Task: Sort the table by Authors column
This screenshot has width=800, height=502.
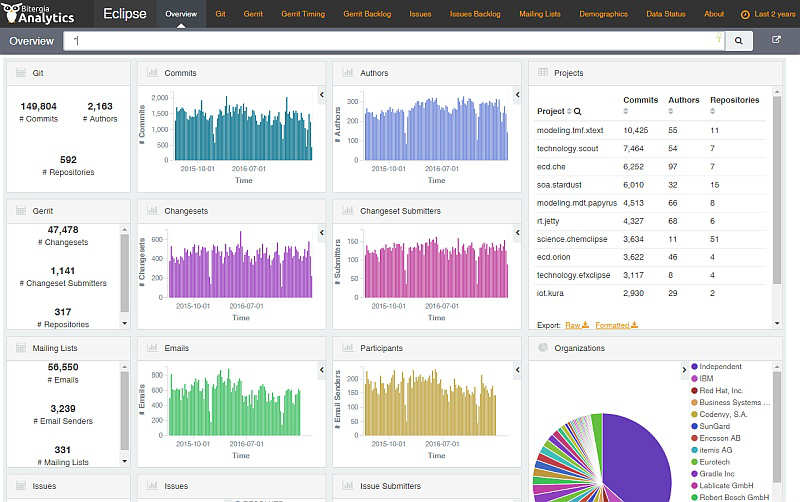Action: click(671, 111)
